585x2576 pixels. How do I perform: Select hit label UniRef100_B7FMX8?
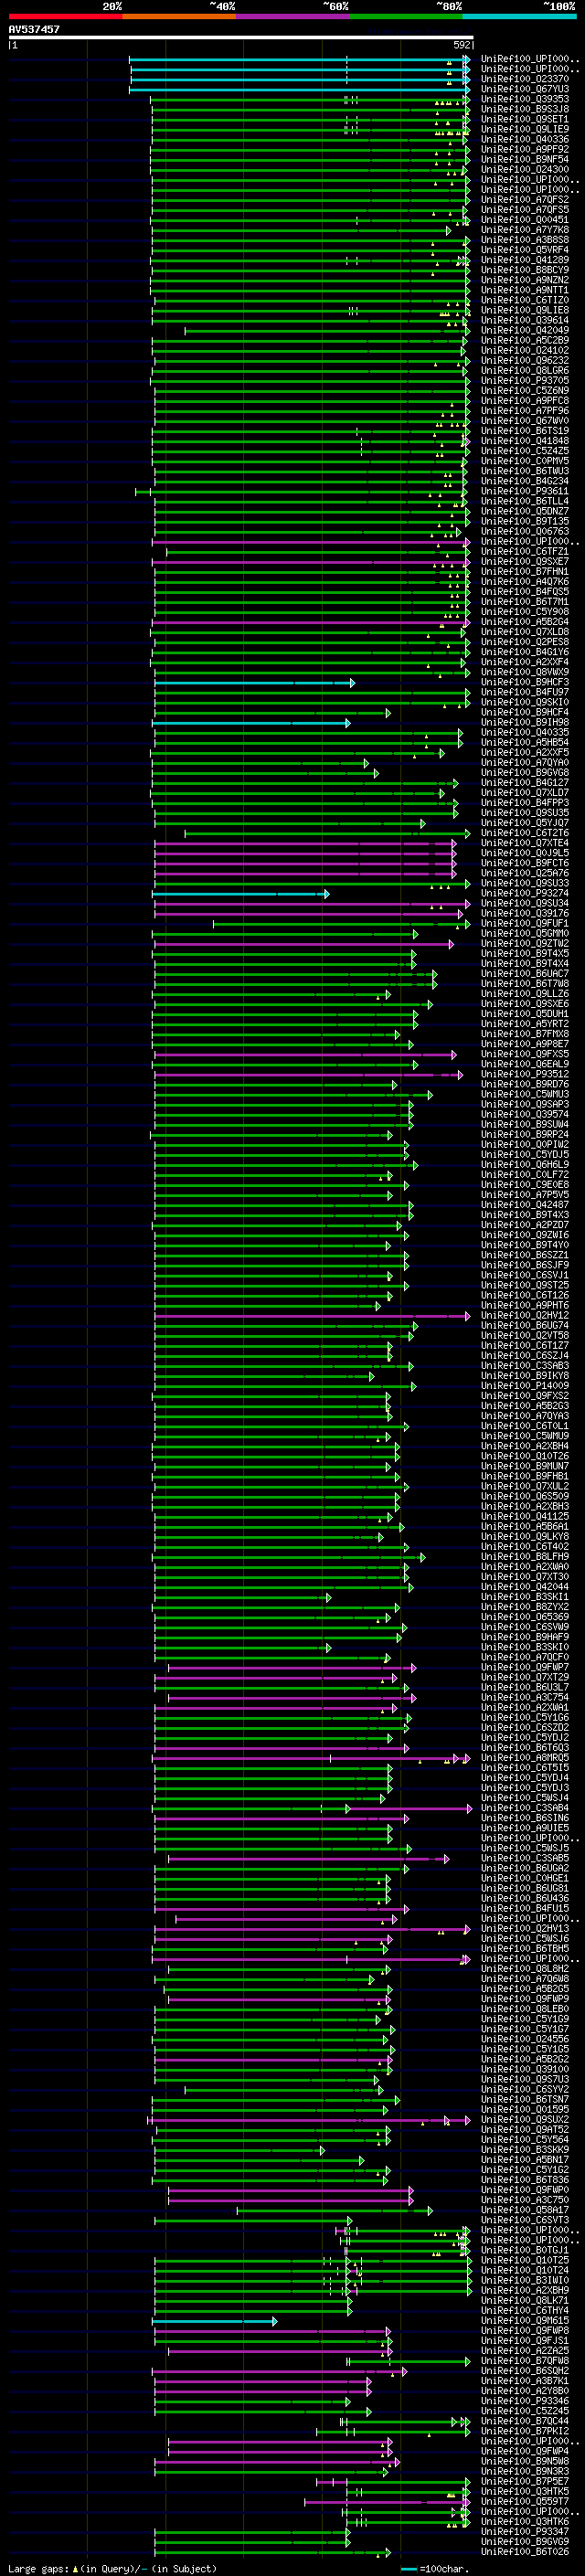pyautogui.click(x=525, y=1034)
